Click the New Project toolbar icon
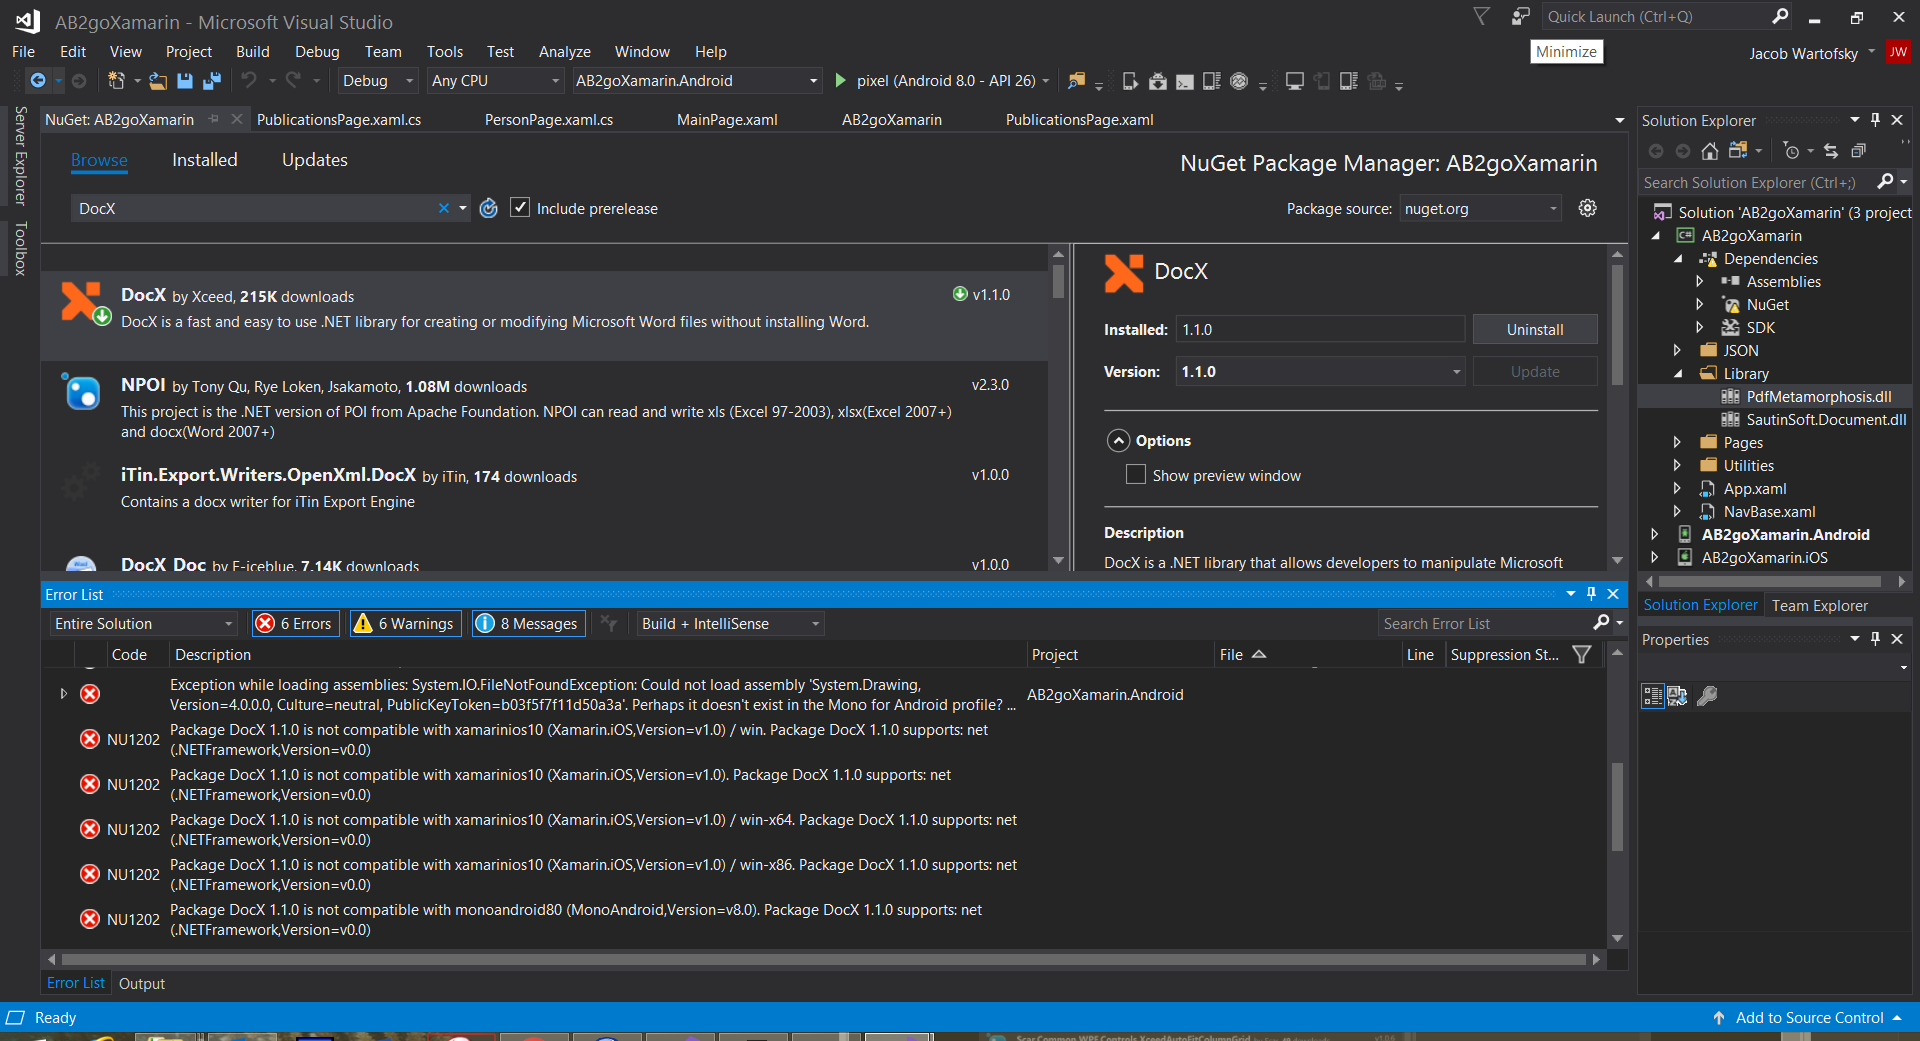The height and width of the screenshot is (1041, 1920). (116, 81)
